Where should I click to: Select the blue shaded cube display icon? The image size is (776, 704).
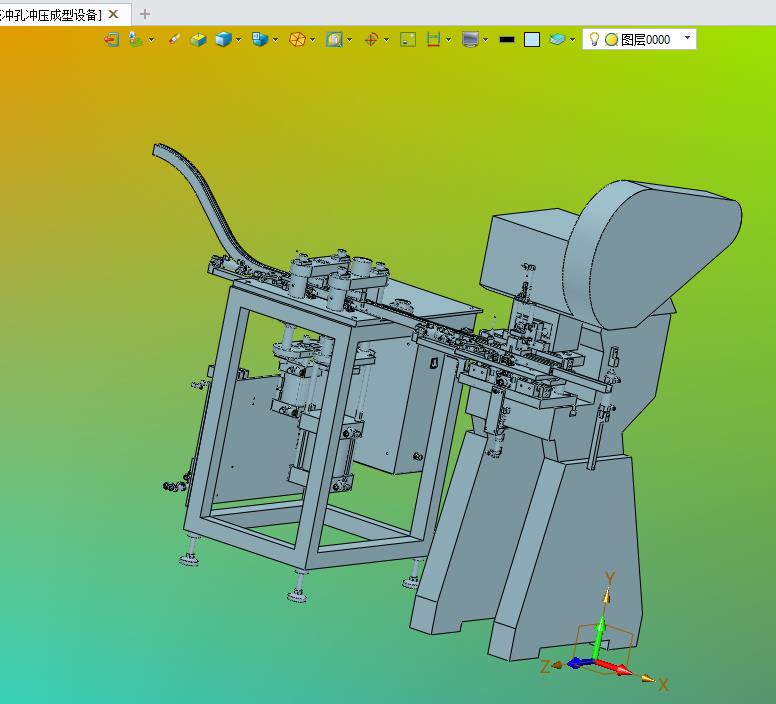pyautogui.click(x=224, y=39)
